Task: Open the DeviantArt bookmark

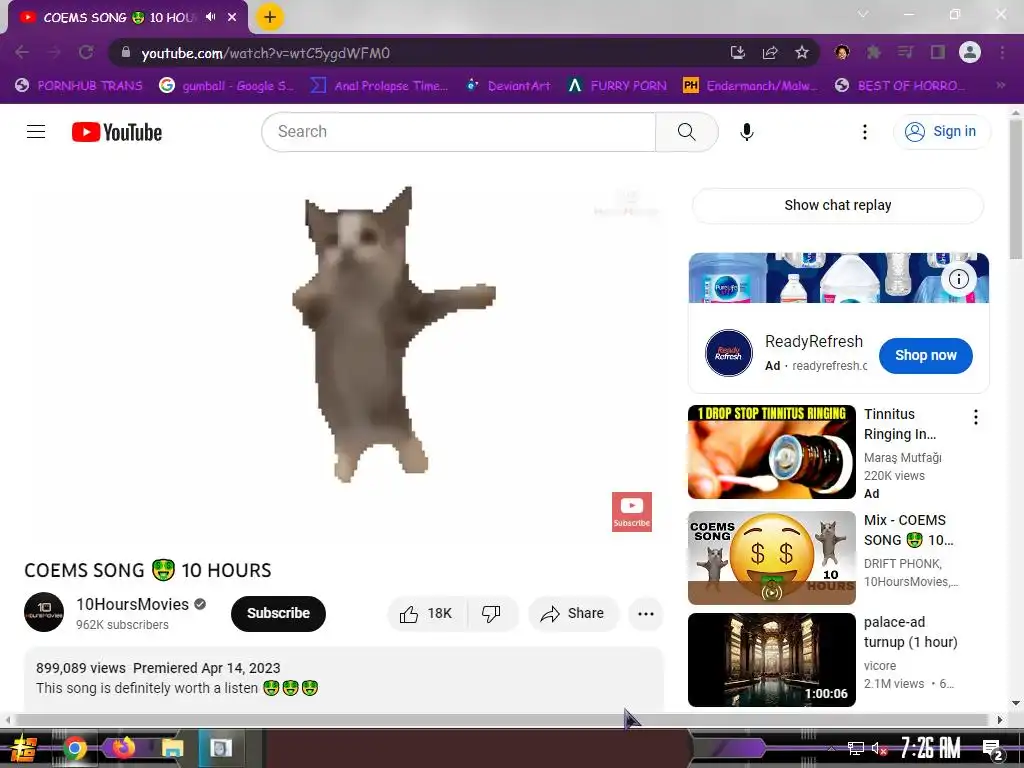Action: click(x=508, y=86)
